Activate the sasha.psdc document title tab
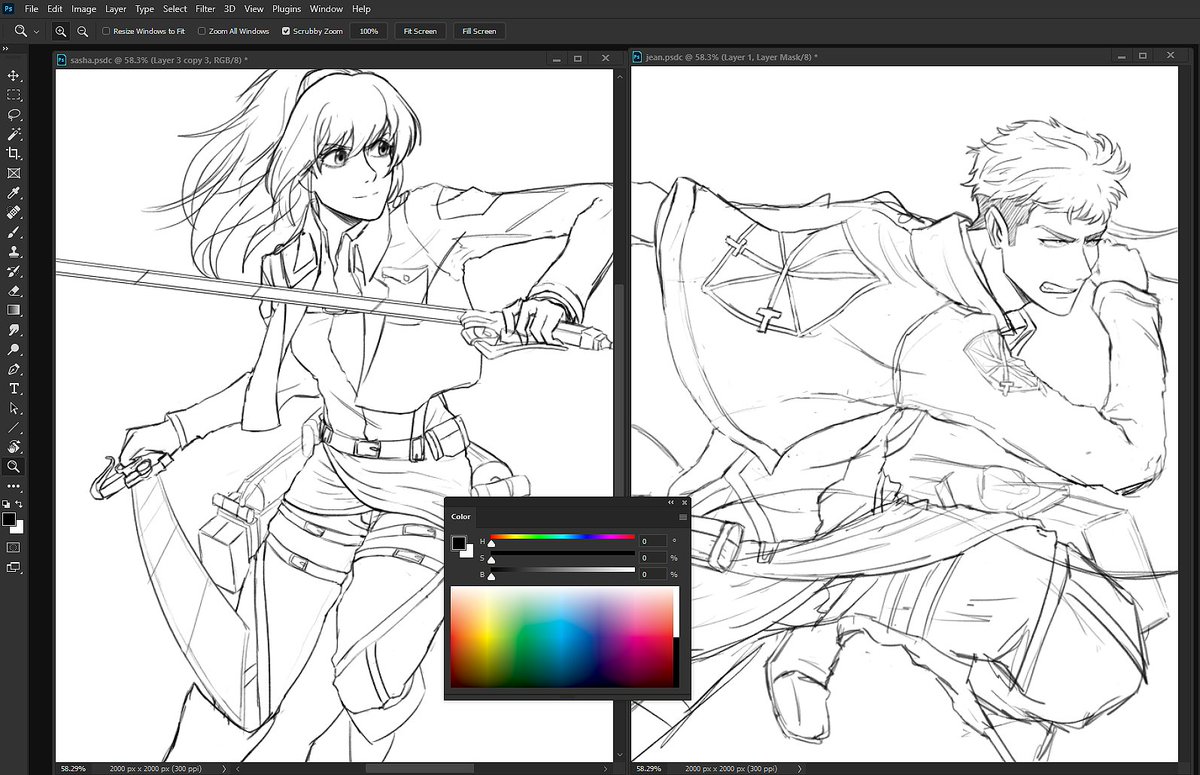 (x=160, y=59)
